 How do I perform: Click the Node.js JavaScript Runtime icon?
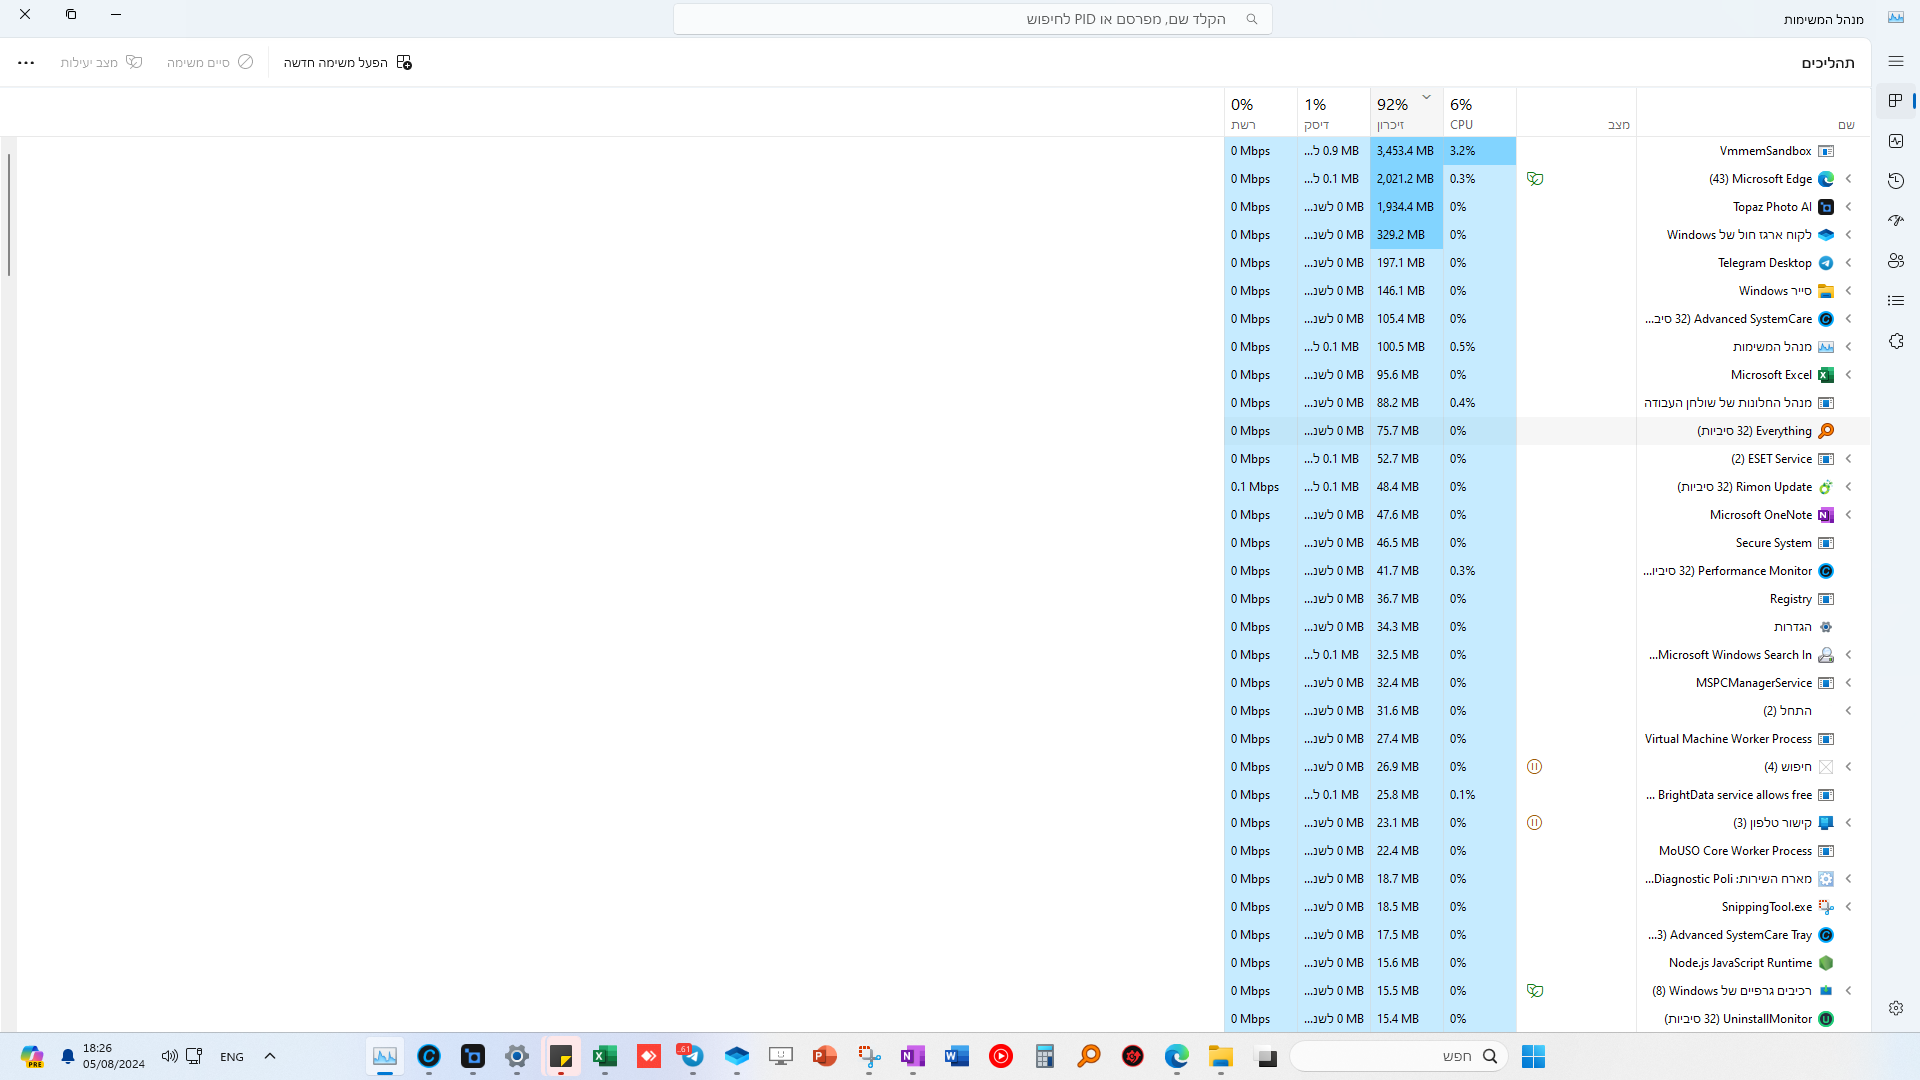point(1826,963)
